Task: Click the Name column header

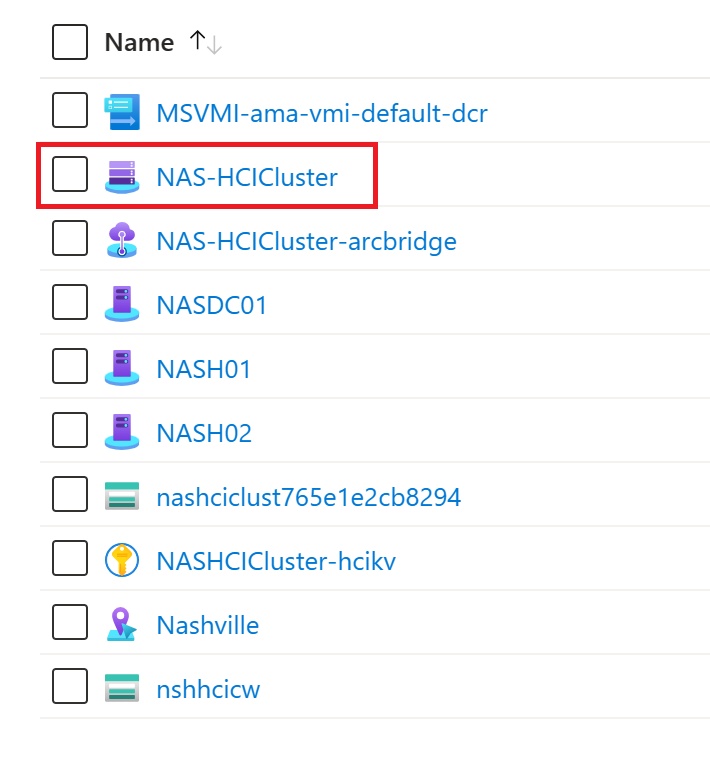Action: pos(139,42)
